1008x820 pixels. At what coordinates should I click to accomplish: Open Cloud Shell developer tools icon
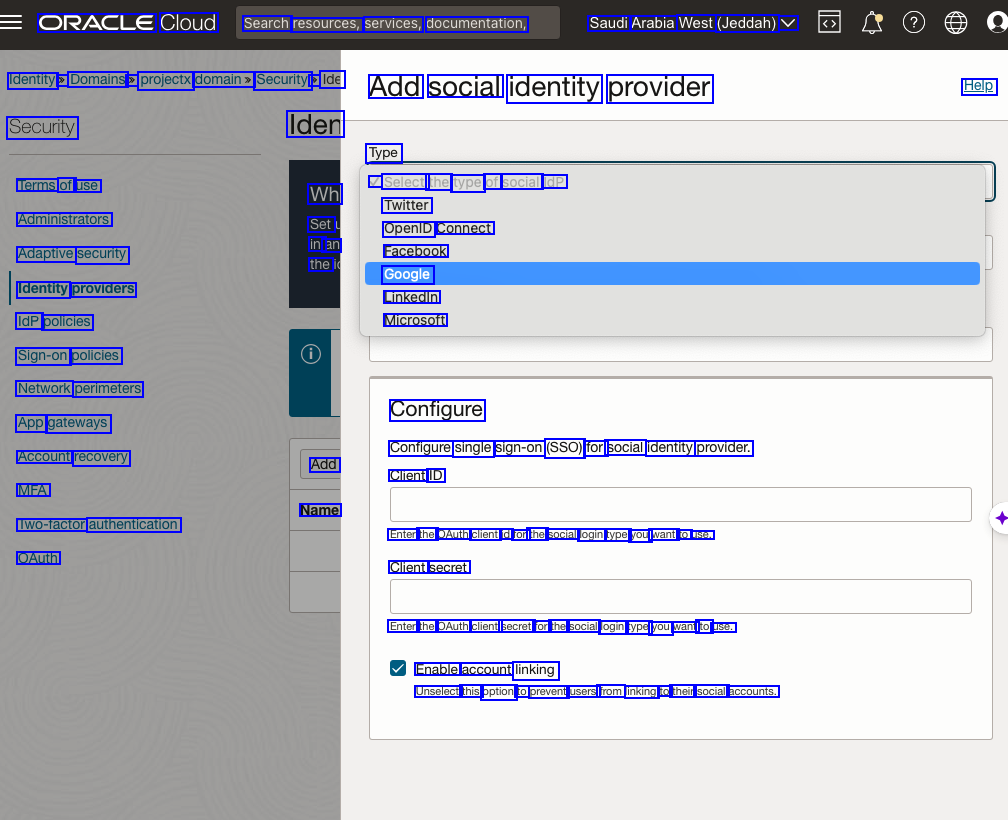(x=829, y=23)
